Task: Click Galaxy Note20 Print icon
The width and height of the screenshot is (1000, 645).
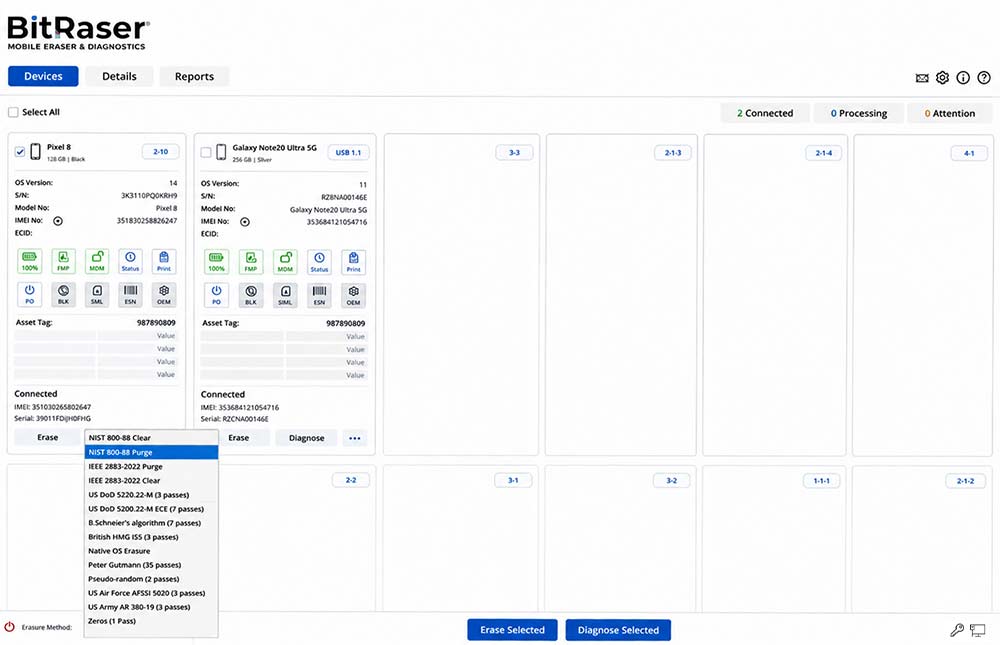Action: (353, 262)
